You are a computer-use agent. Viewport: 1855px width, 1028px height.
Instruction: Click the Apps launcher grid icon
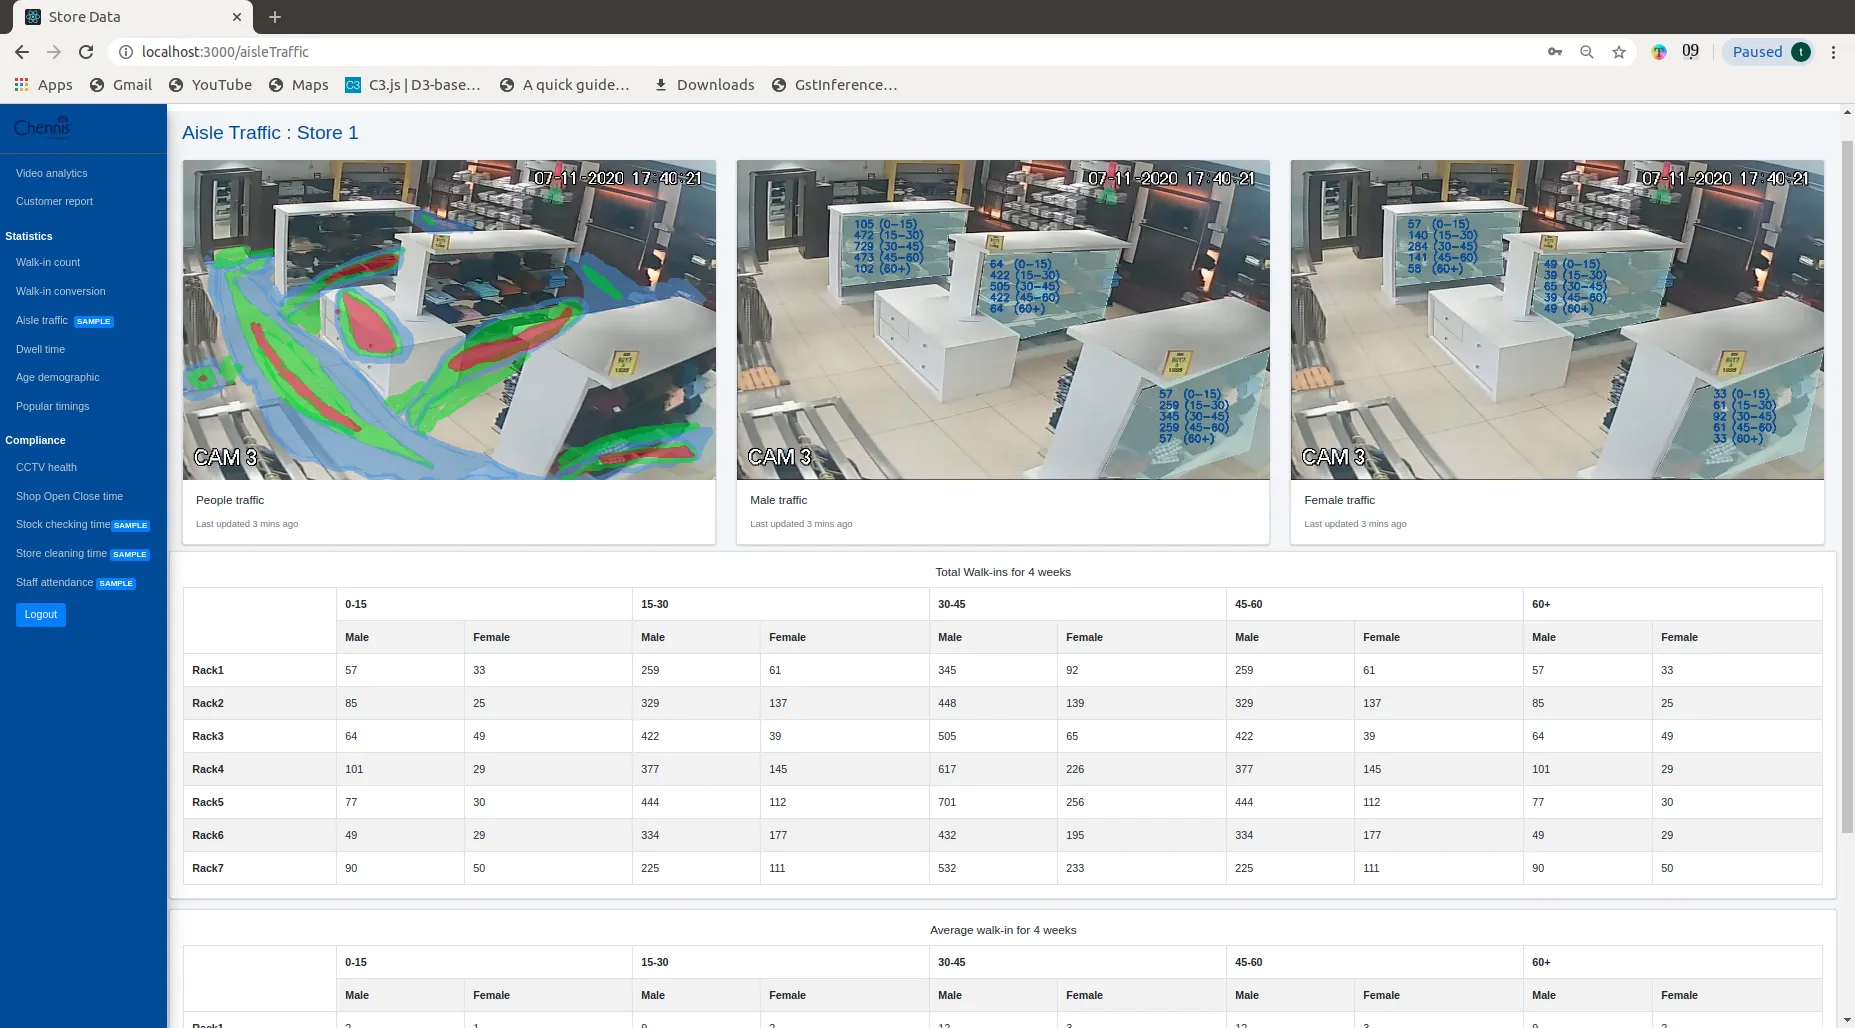(x=21, y=85)
